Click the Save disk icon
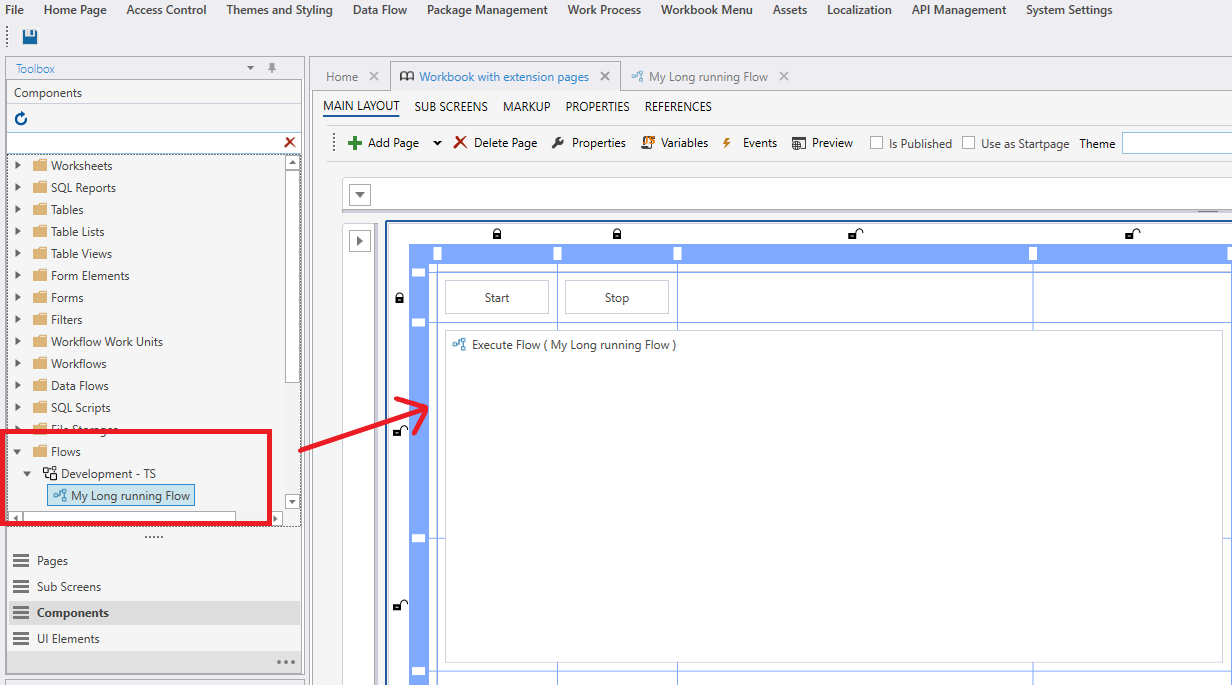Viewport: 1232px width, 685px height. click(x=30, y=37)
